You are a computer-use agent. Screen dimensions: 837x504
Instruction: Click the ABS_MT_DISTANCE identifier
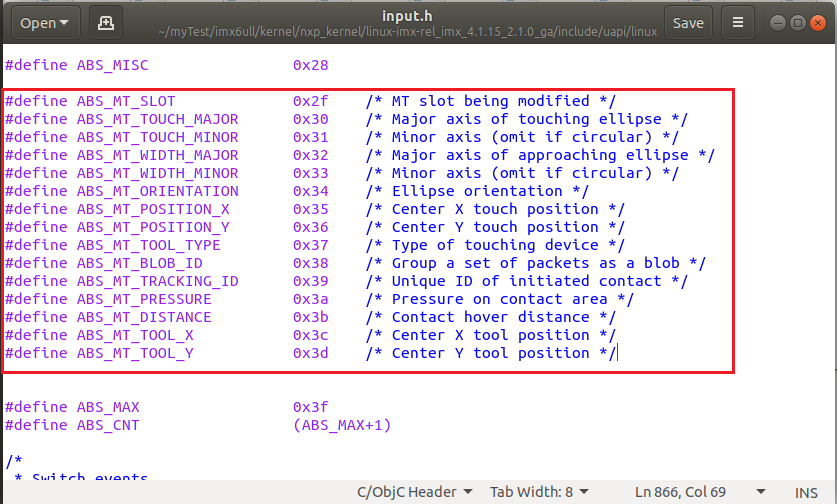(x=144, y=317)
